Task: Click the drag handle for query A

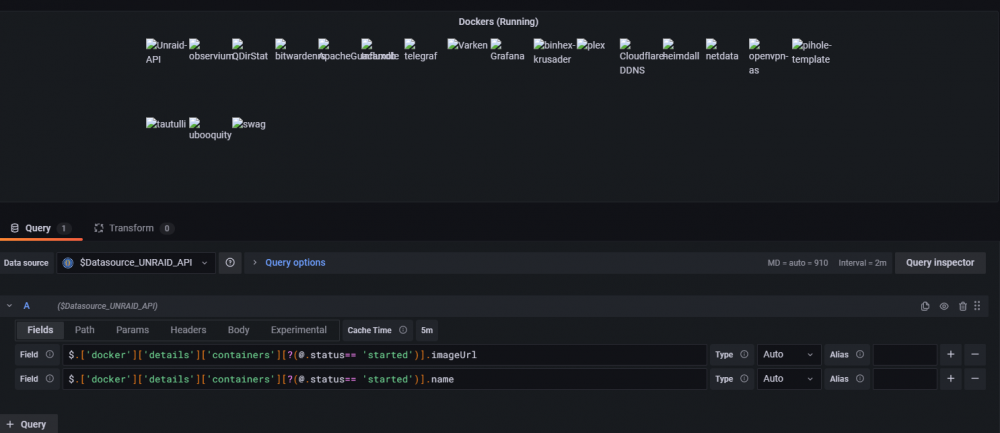Action: coord(977,306)
